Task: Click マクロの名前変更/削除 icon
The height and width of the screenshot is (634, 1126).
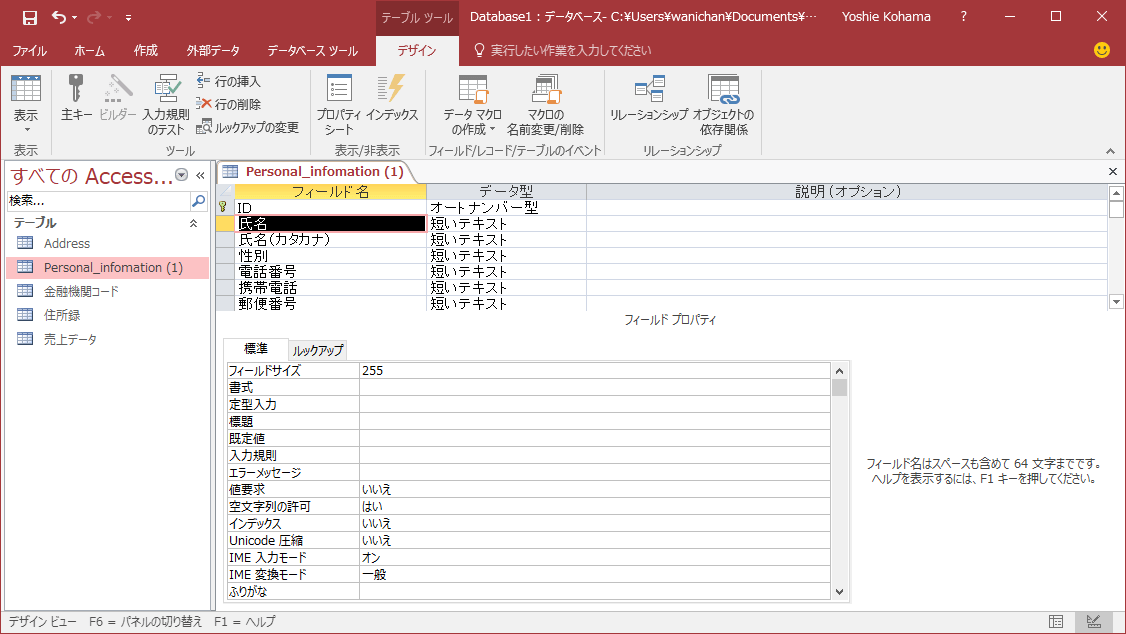Action: 545,105
